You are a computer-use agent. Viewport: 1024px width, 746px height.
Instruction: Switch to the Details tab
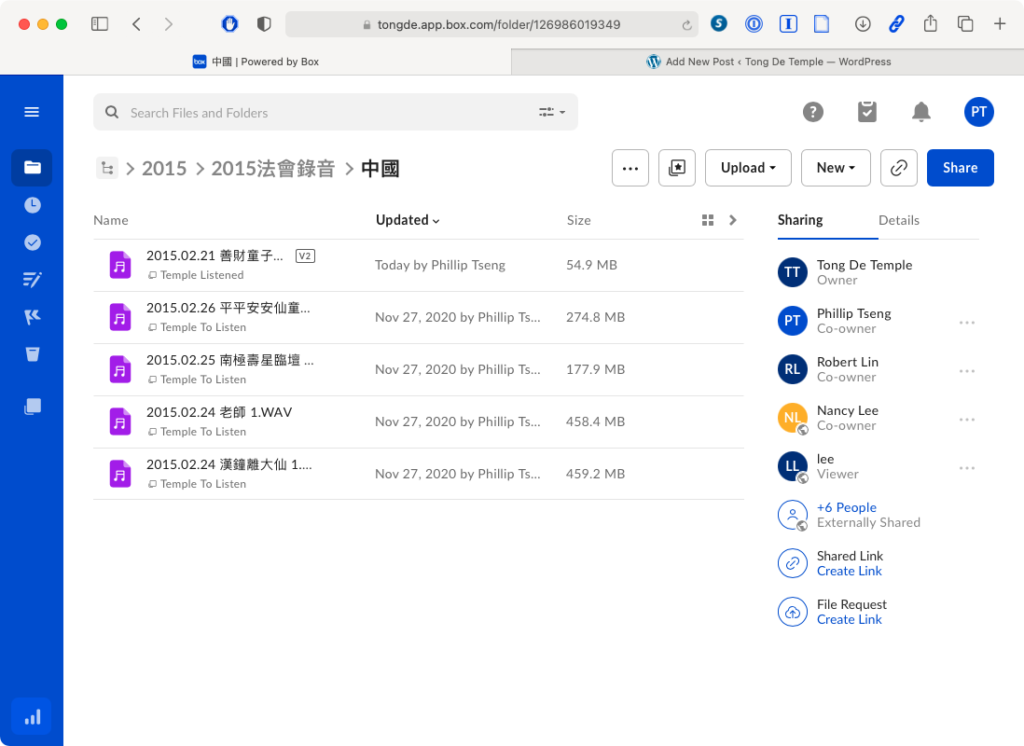point(898,220)
